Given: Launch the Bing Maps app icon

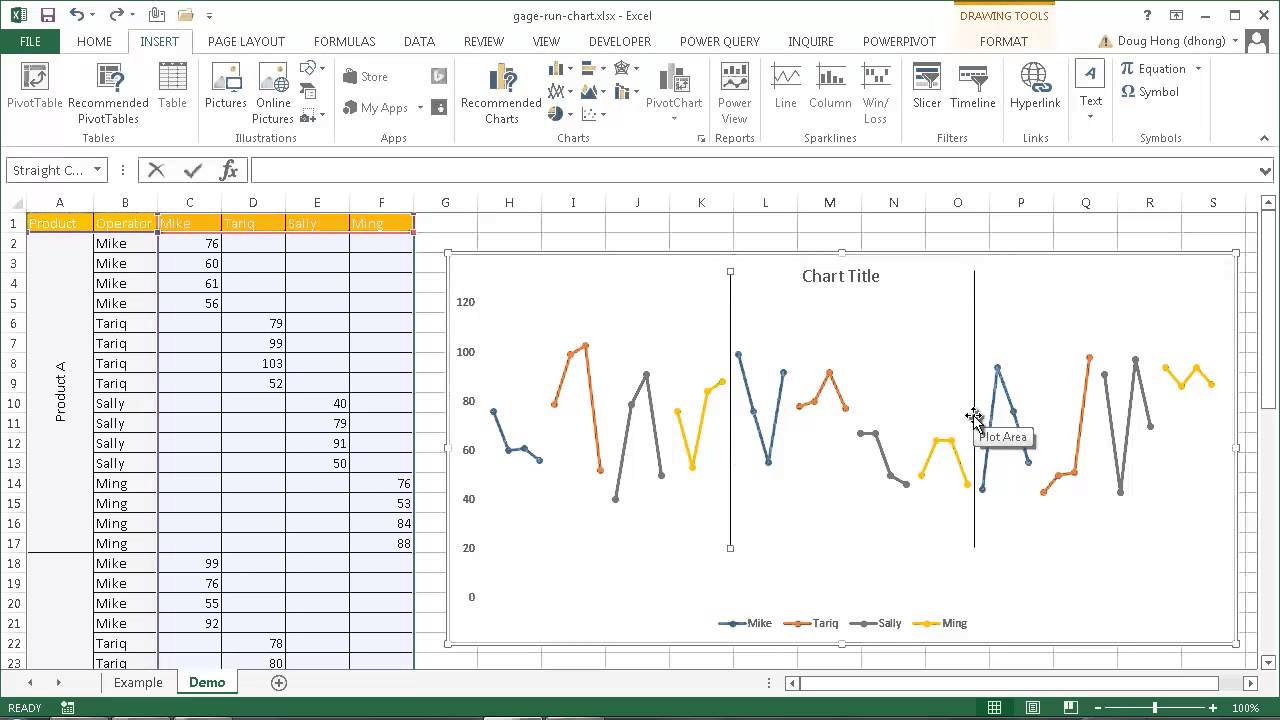Looking at the screenshot, I should pyautogui.click(x=438, y=77).
